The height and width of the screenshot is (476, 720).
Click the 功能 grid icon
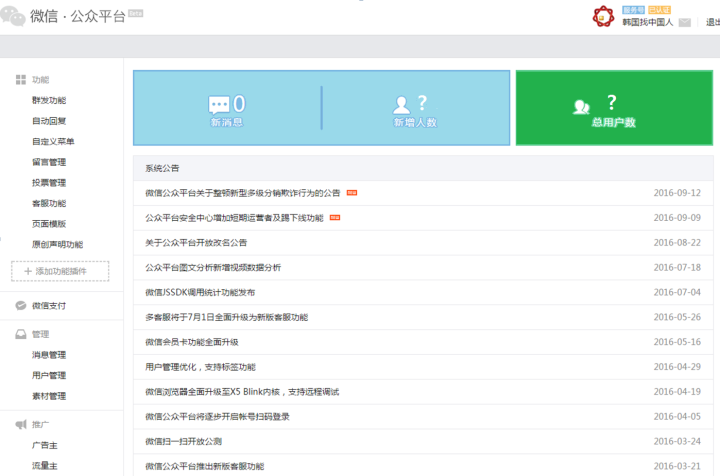click(x=21, y=80)
